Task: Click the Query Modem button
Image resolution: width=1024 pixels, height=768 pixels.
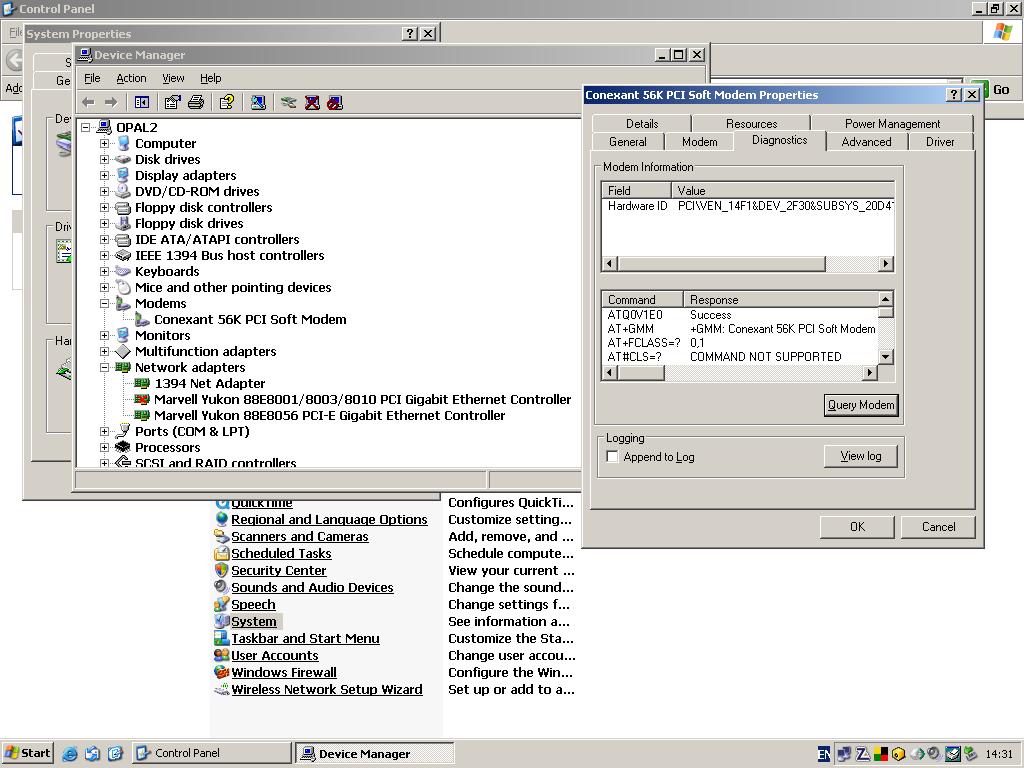Action: (861, 405)
